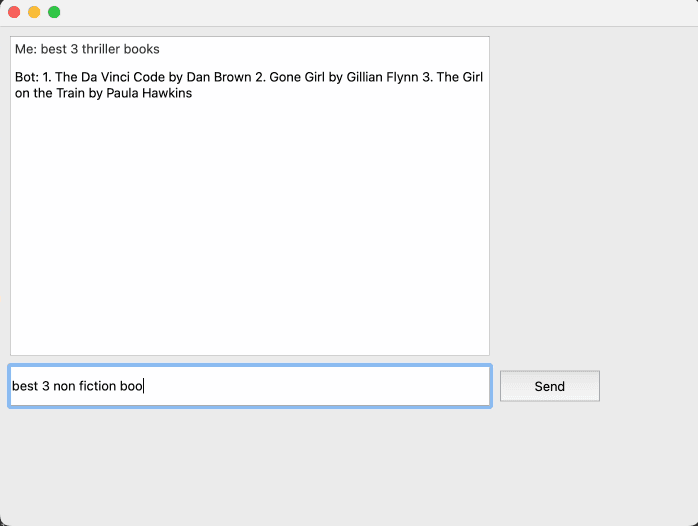Place cursor on 'best' in the input box
Screen dimensions: 698x526
25,386
